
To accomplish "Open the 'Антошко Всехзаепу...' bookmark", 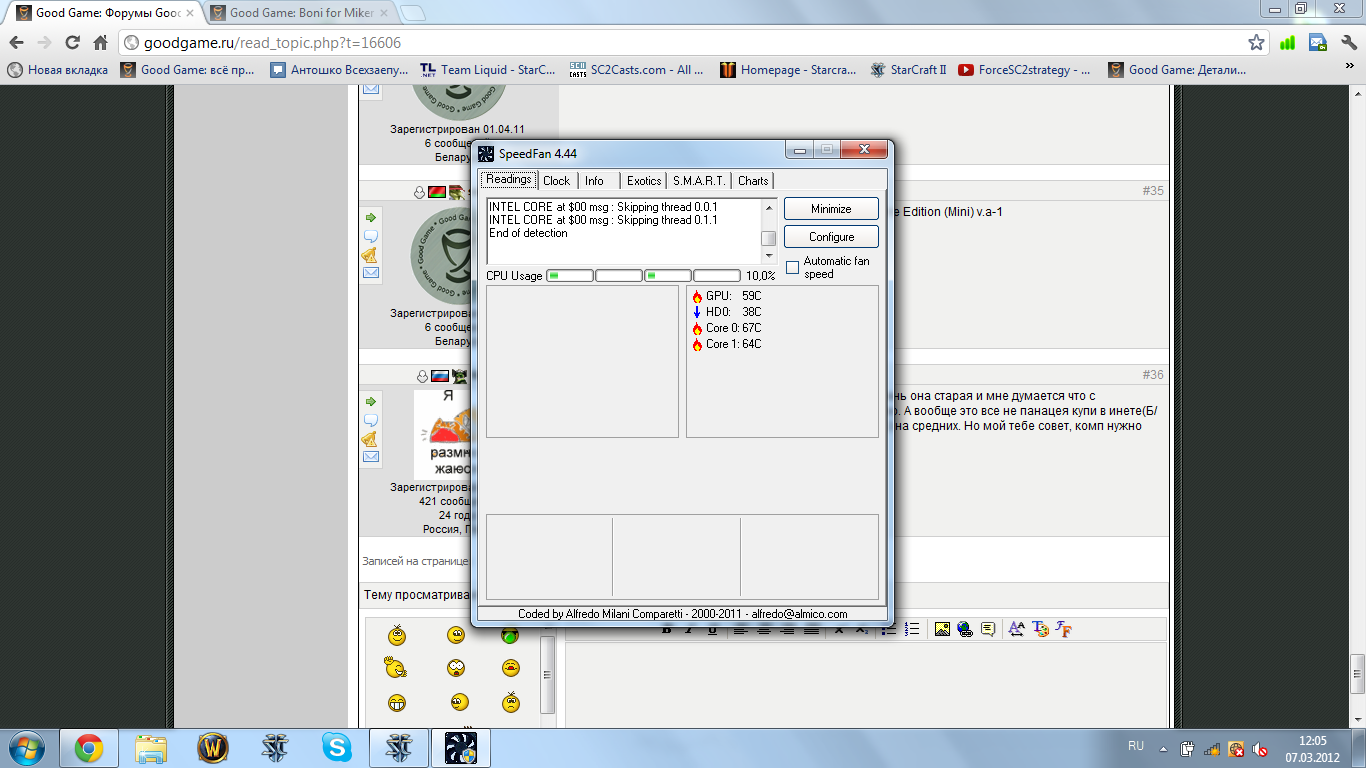I will (x=340, y=70).
